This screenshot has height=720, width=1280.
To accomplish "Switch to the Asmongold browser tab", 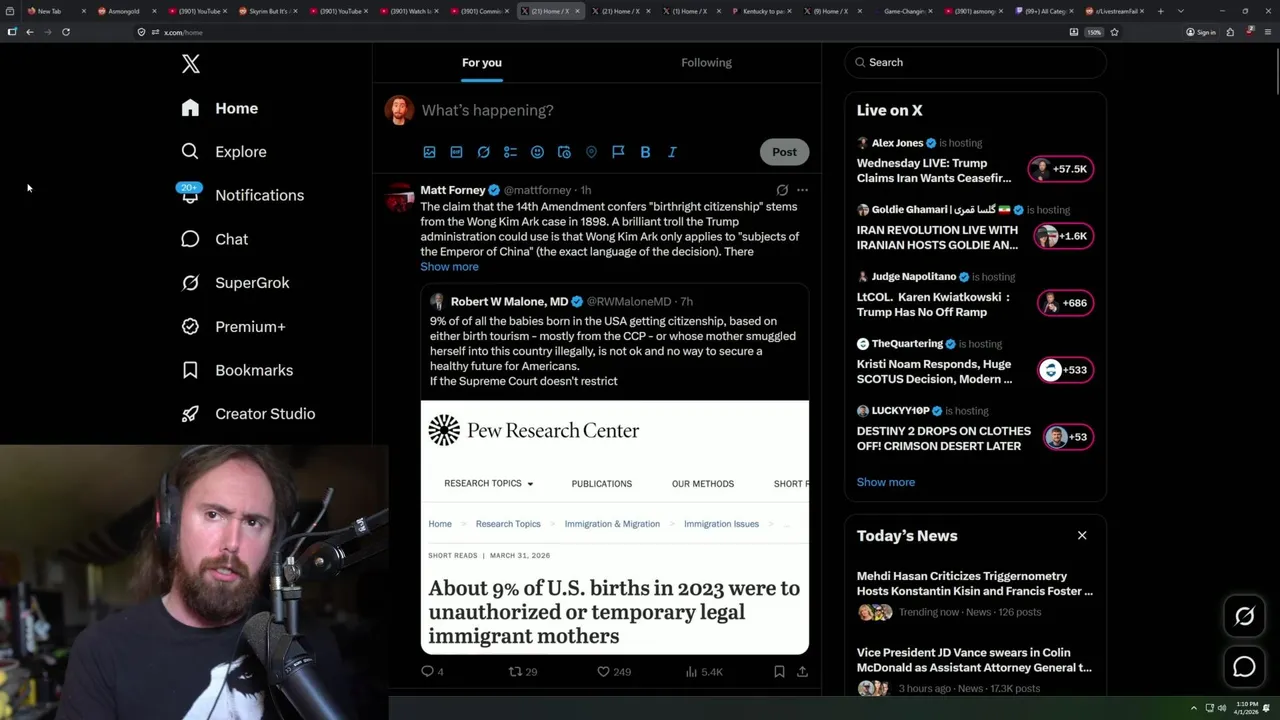I will pos(124,11).
